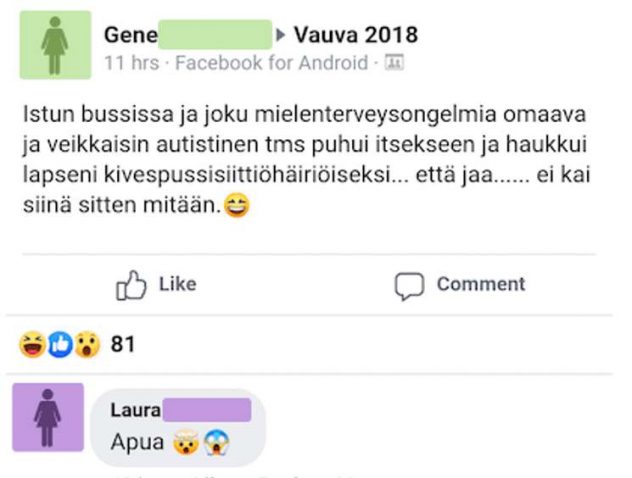The height and width of the screenshot is (478, 632).
Task: Open poster Gene's profile name link
Action: click(130, 36)
